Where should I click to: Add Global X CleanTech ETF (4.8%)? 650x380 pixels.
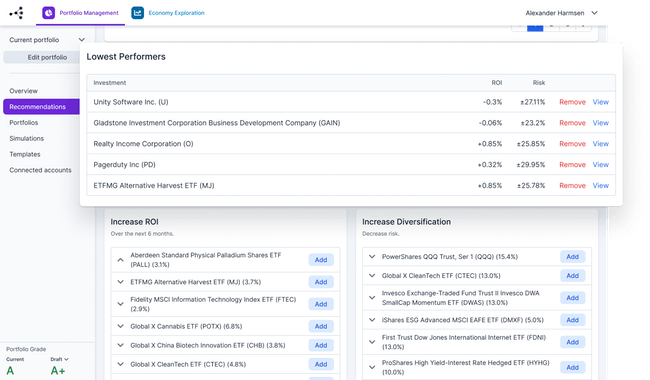pos(321,364)
